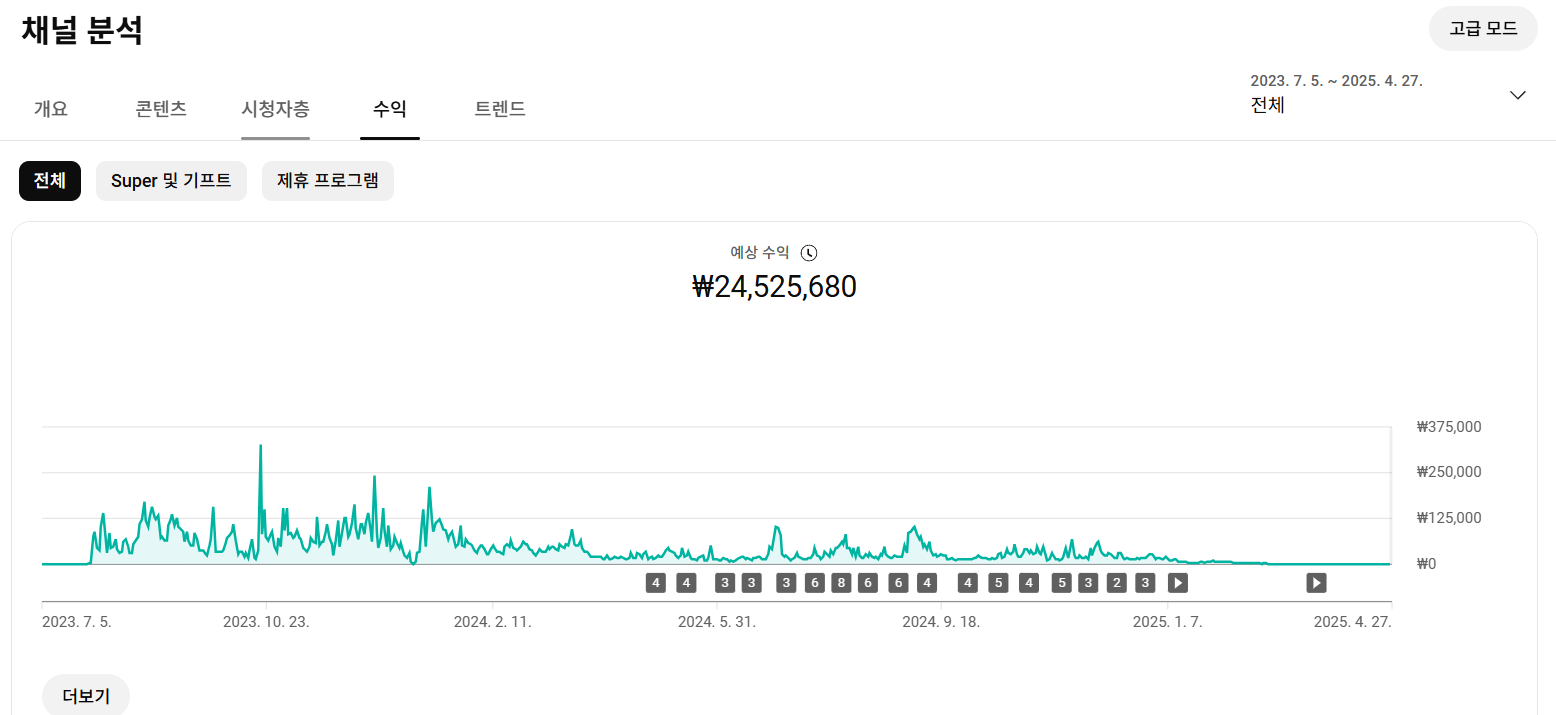Click the ₩250,000 axis label
Image resolution: width=1556 pixels, height=715 pixels.
pyautogui.click(x=1449, y=472)
